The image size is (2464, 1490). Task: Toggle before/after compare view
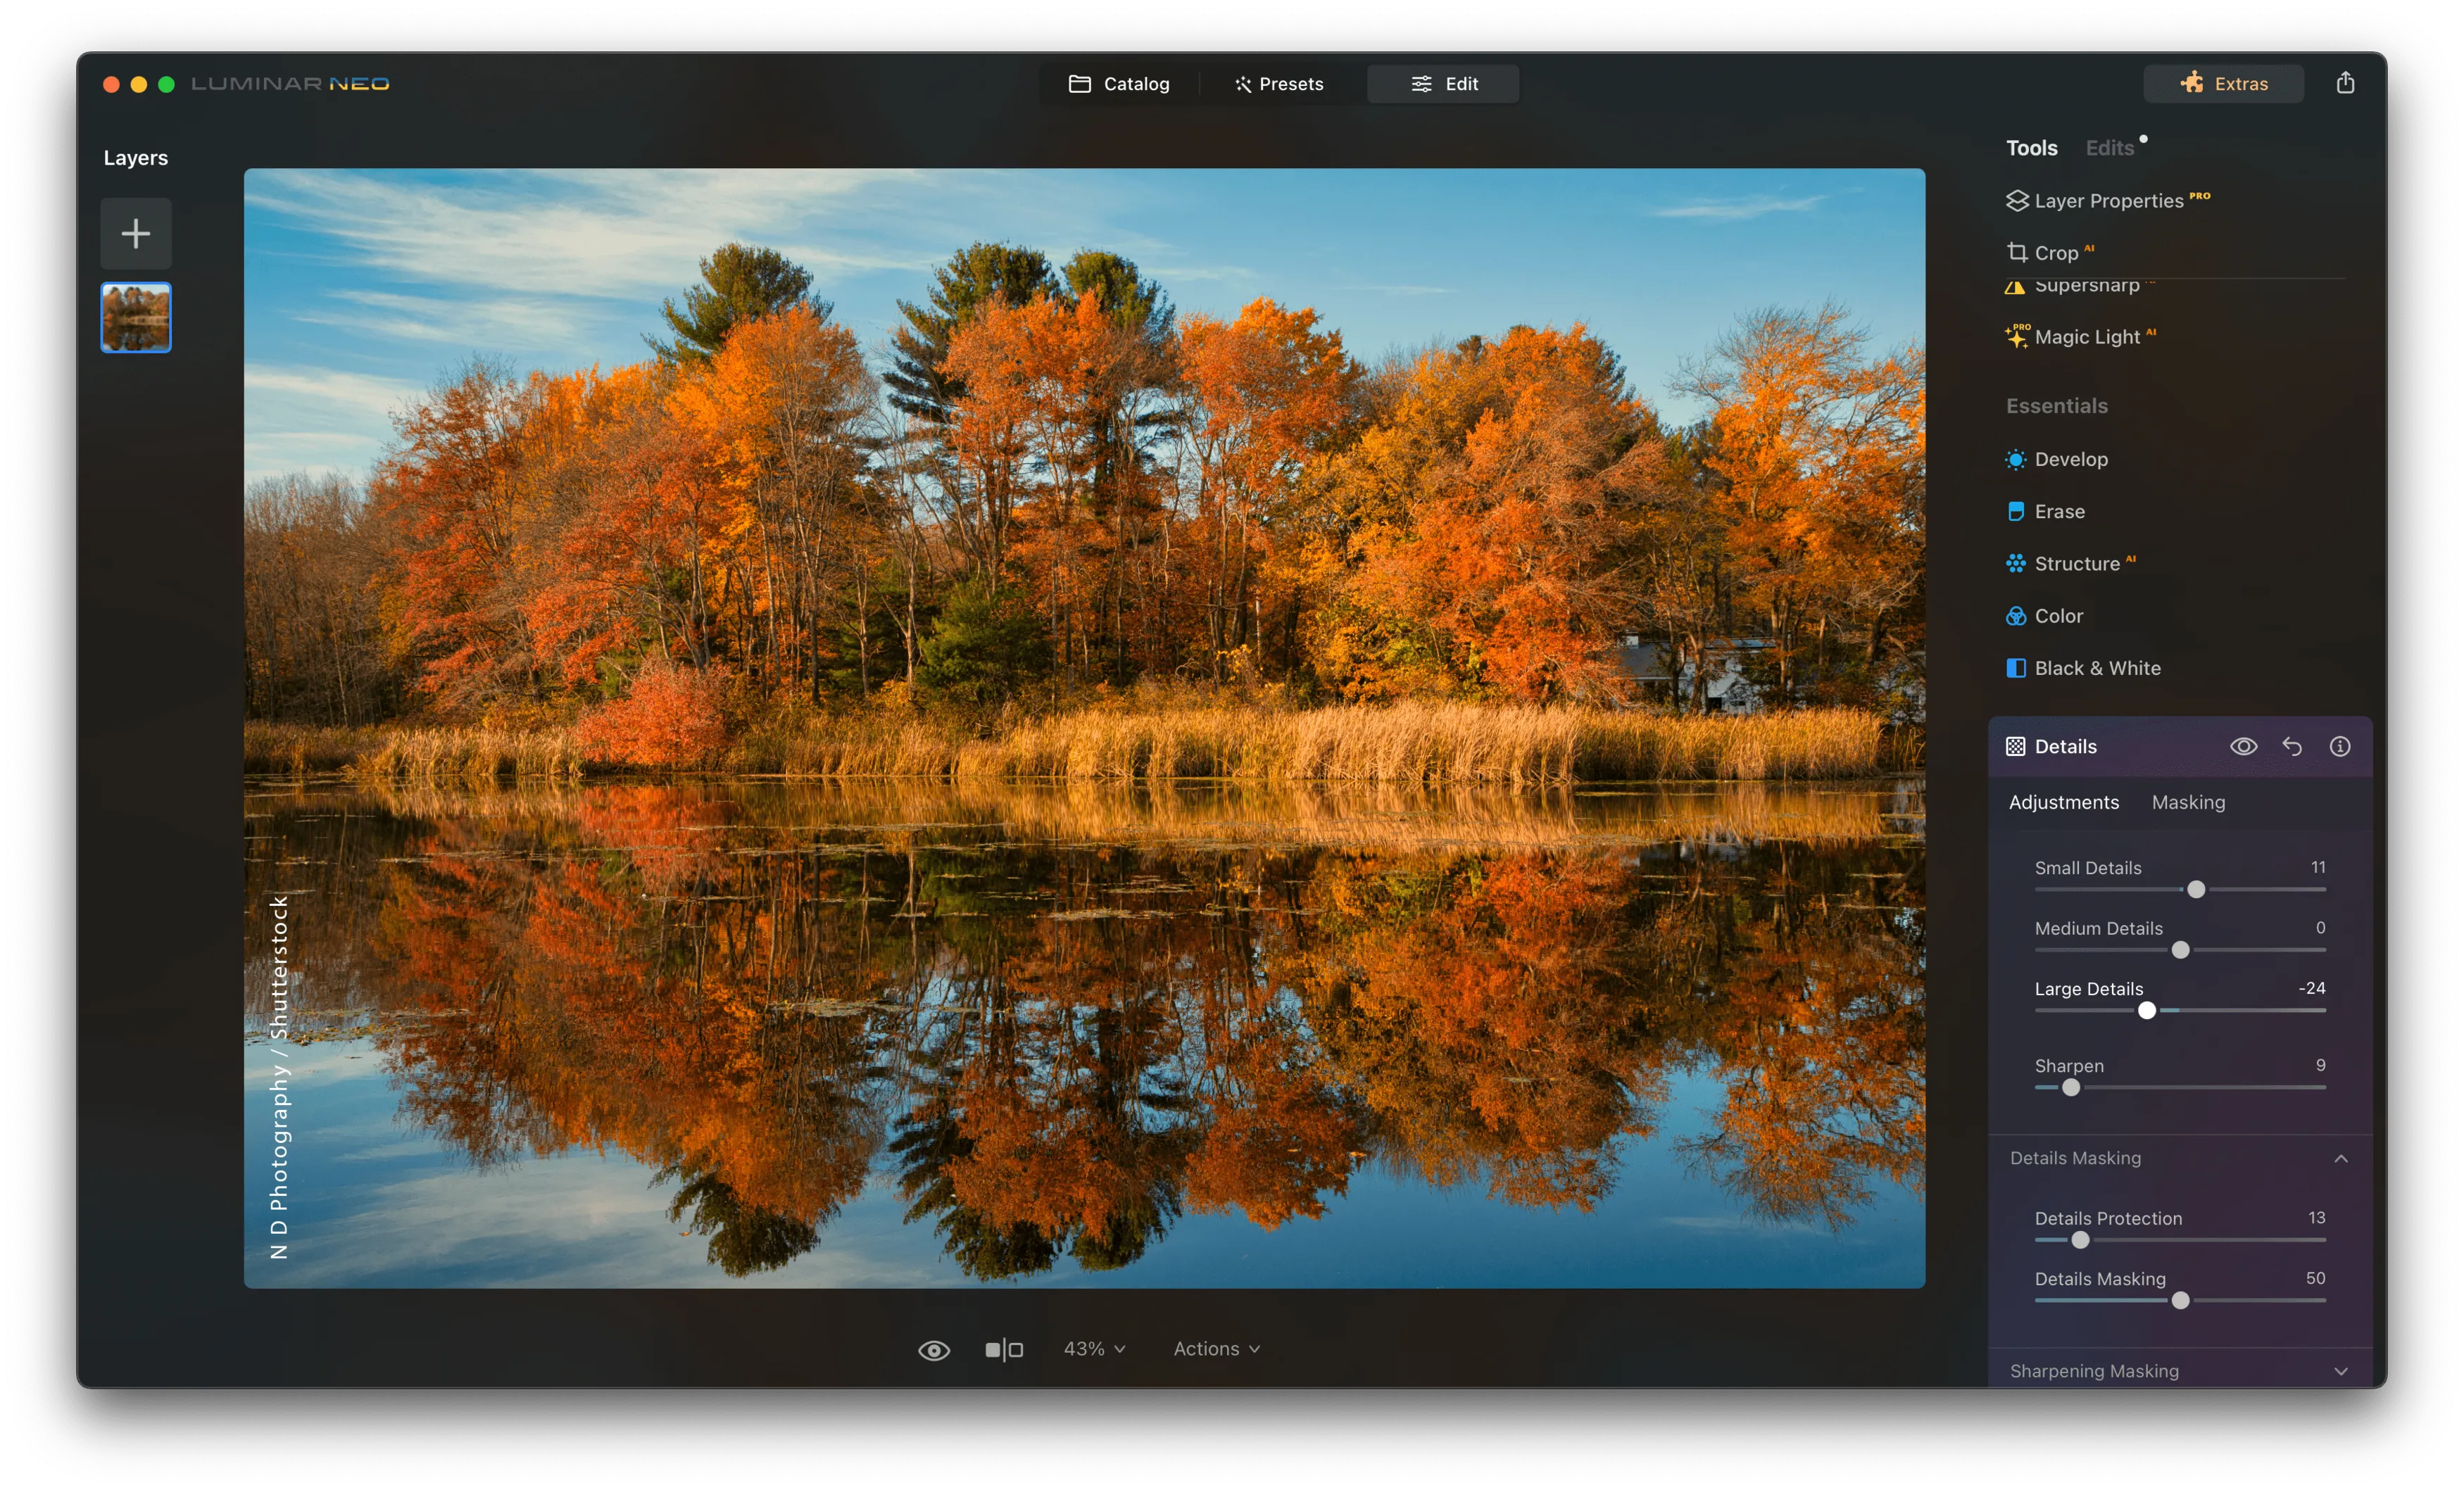coord(1003,1350)
